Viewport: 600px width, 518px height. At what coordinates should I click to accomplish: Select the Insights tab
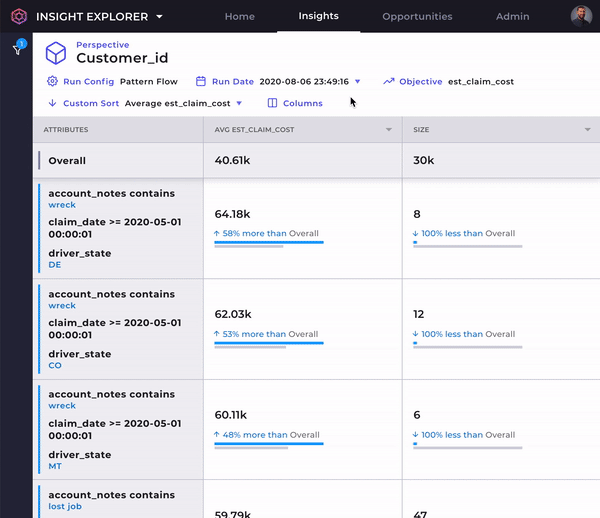point(318,16)
